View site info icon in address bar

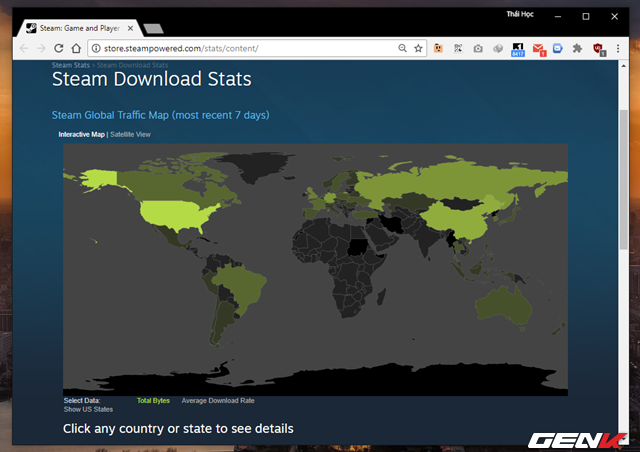[96, 49]
